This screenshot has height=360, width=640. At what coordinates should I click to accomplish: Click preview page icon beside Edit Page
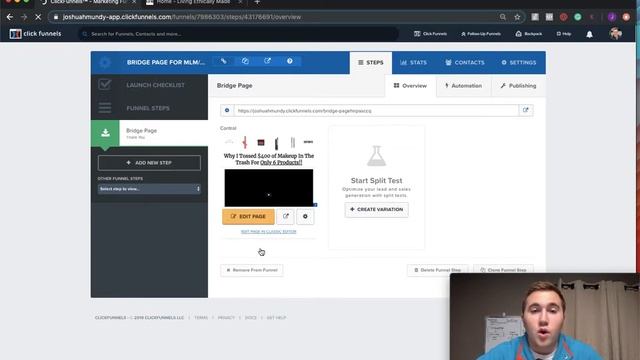point(285,216)
